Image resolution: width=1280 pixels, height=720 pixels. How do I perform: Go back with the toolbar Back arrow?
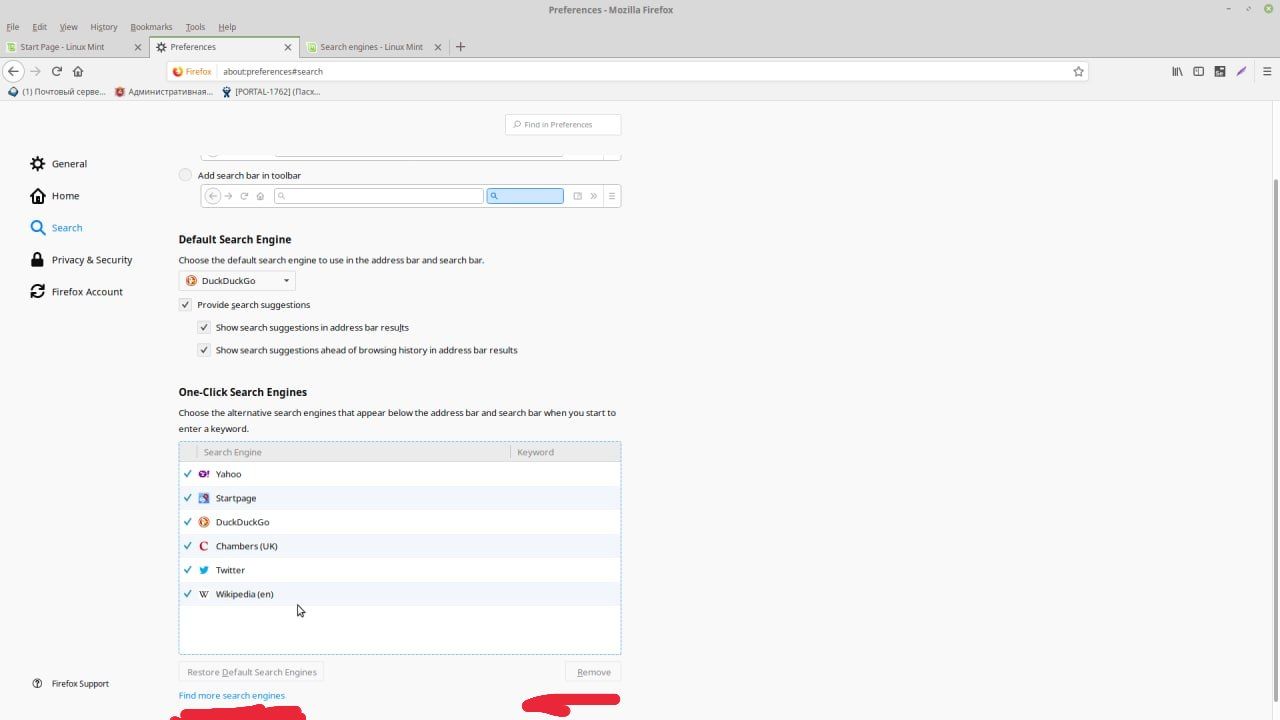click(14, 71)
